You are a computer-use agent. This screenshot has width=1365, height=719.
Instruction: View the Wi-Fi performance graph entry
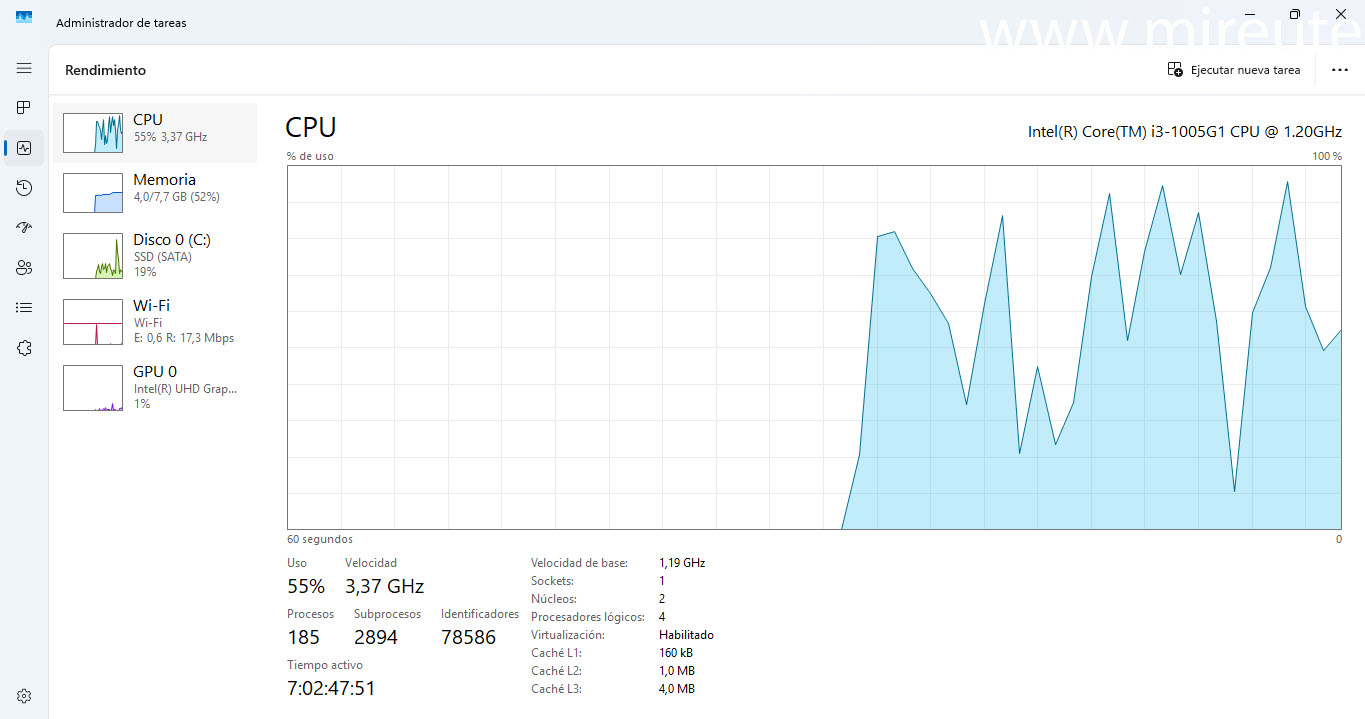[155, 321]
